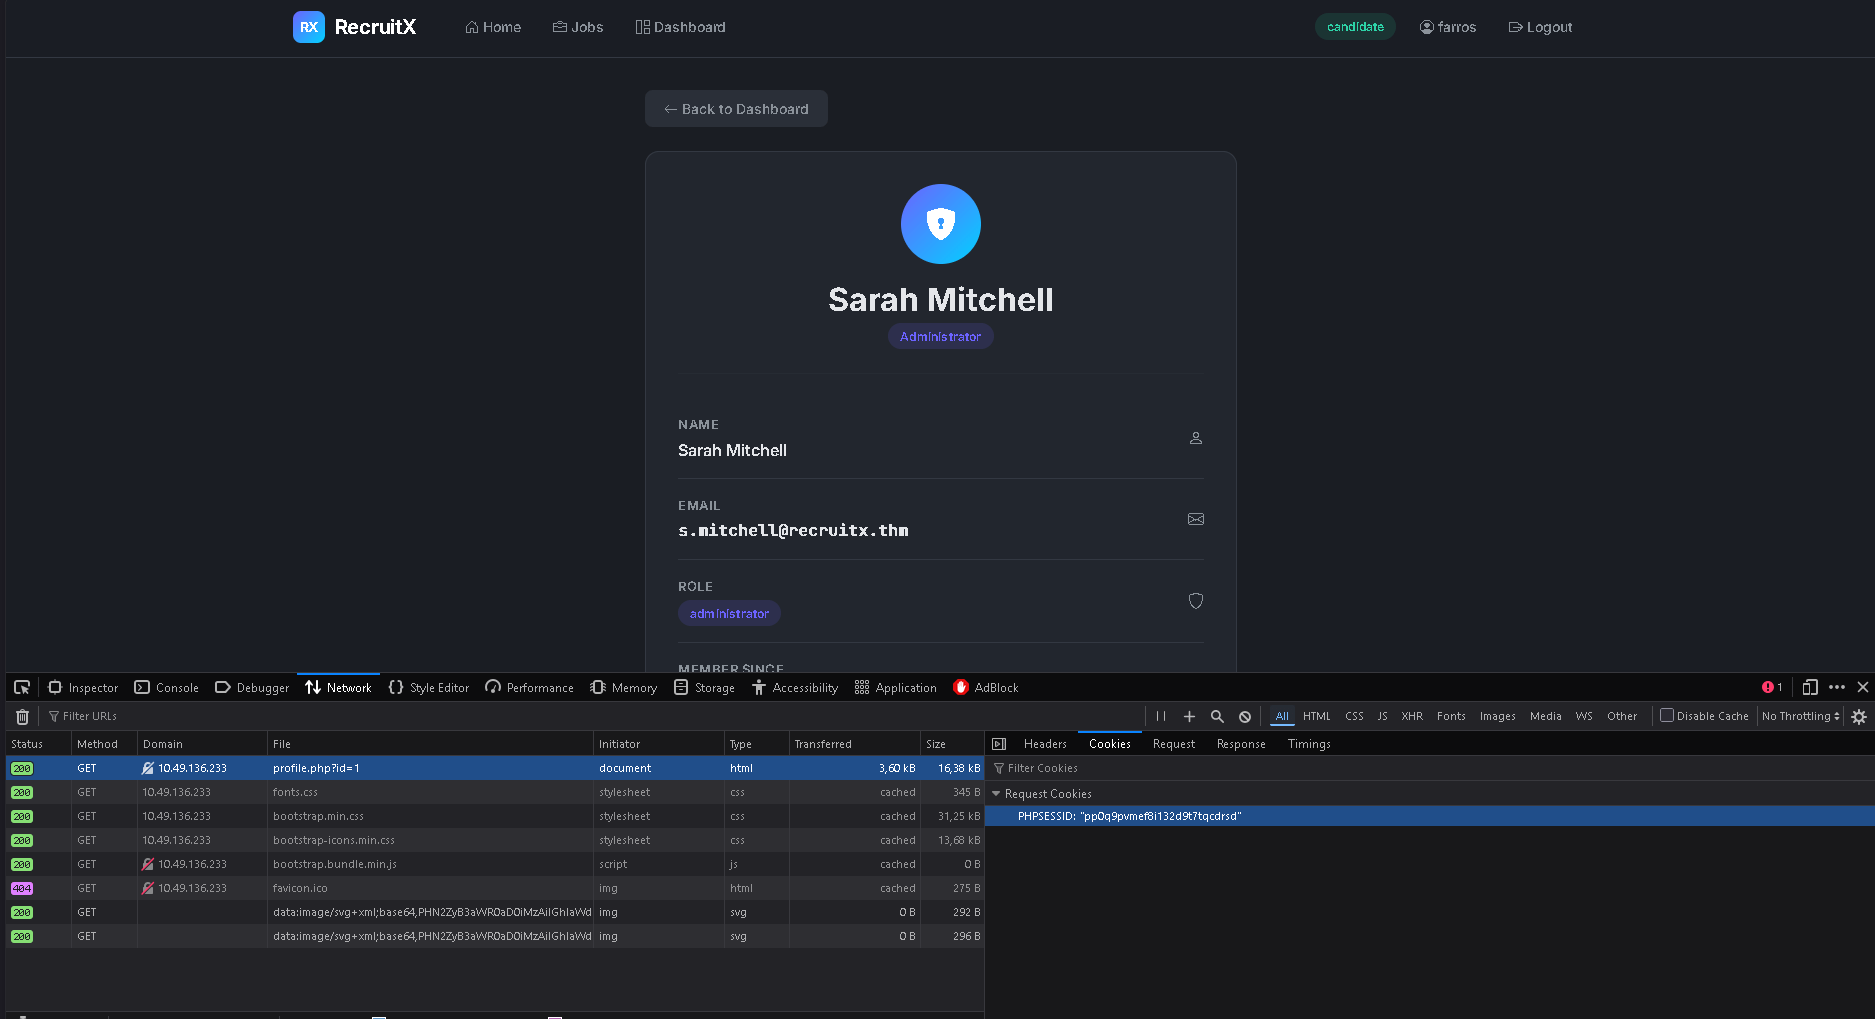Toggle the network sidebar panel icon

click(x=999, y=744)
